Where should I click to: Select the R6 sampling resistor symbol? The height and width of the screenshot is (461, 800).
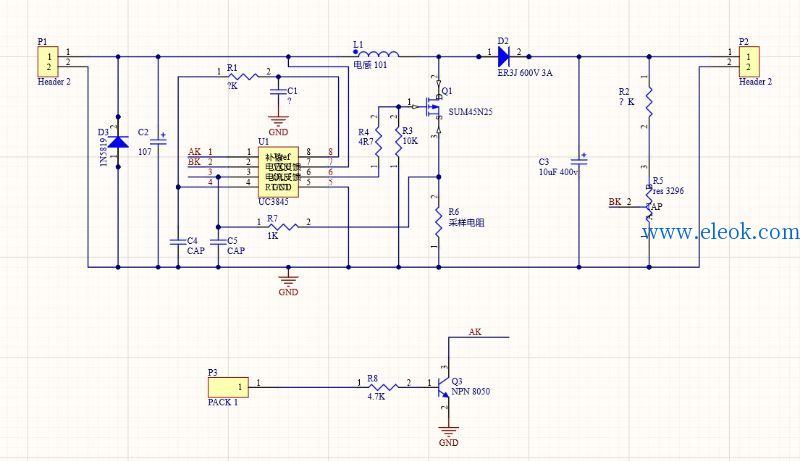point(439,222)
